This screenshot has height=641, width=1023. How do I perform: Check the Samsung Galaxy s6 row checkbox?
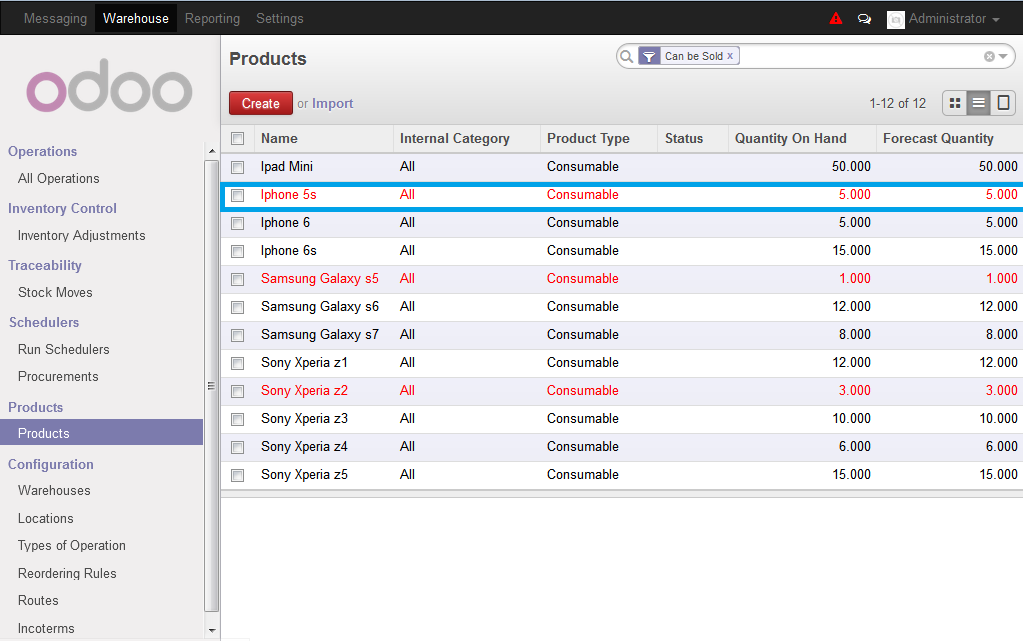point(237,307)
